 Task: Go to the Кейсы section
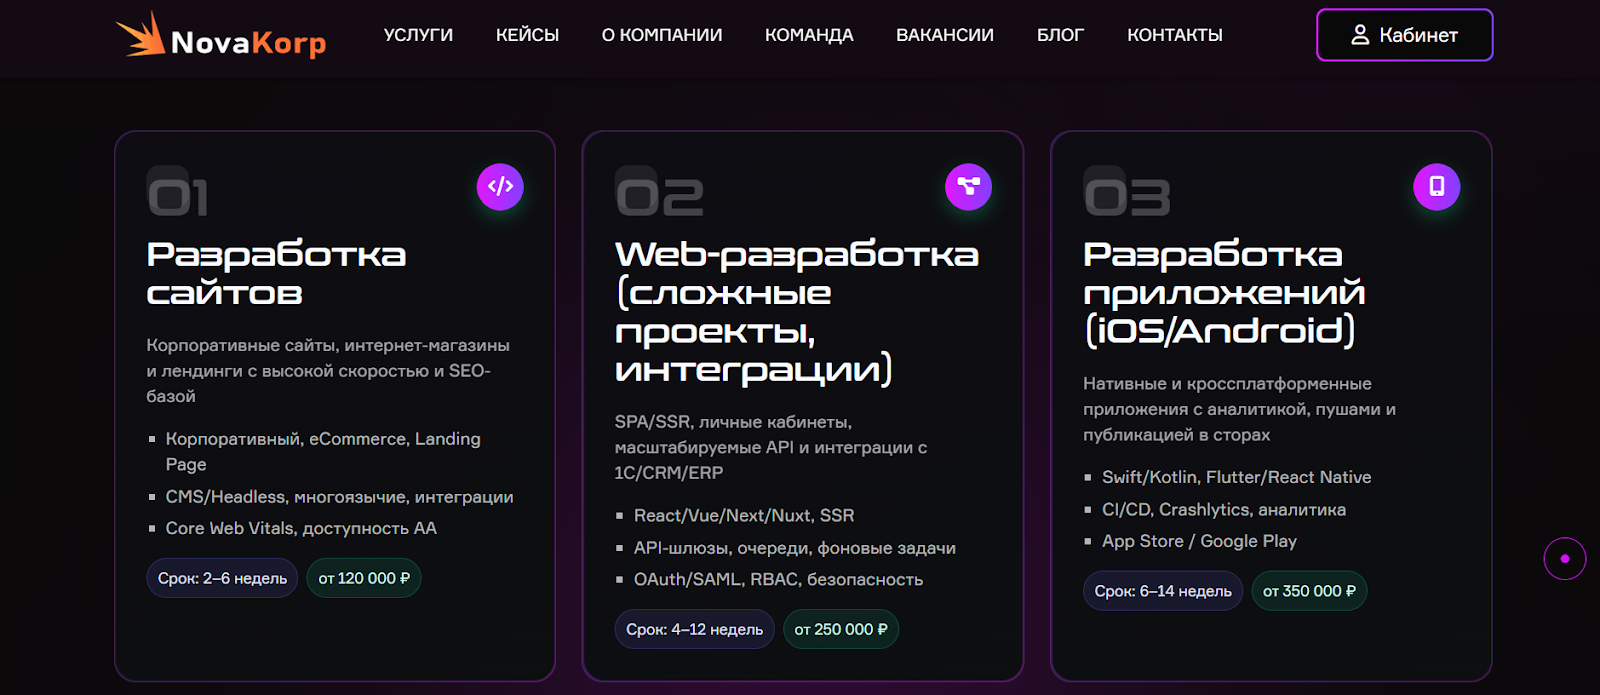pyautogui.click(x=527, y=35)
